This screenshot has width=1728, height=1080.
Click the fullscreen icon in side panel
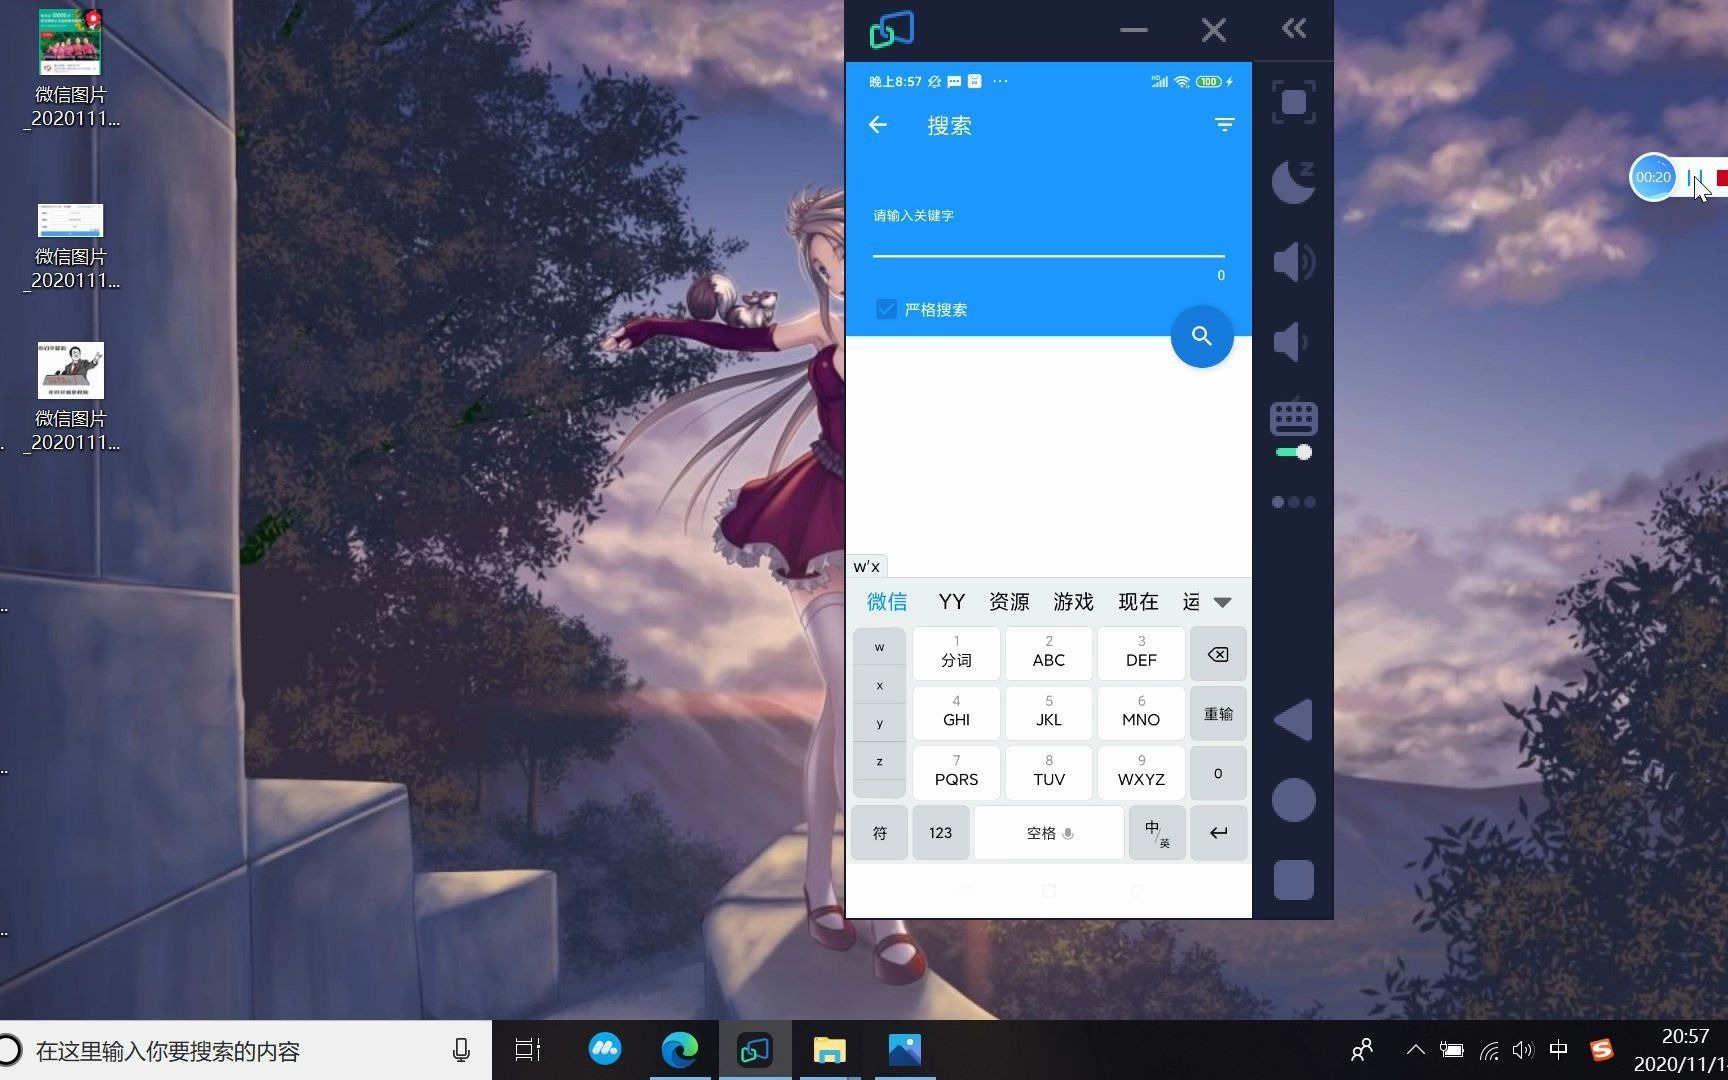click(x=1293, y=102)
